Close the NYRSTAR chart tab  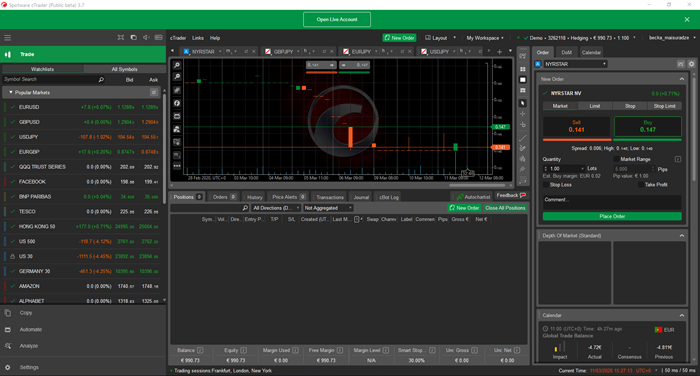(x=254, y=52)
